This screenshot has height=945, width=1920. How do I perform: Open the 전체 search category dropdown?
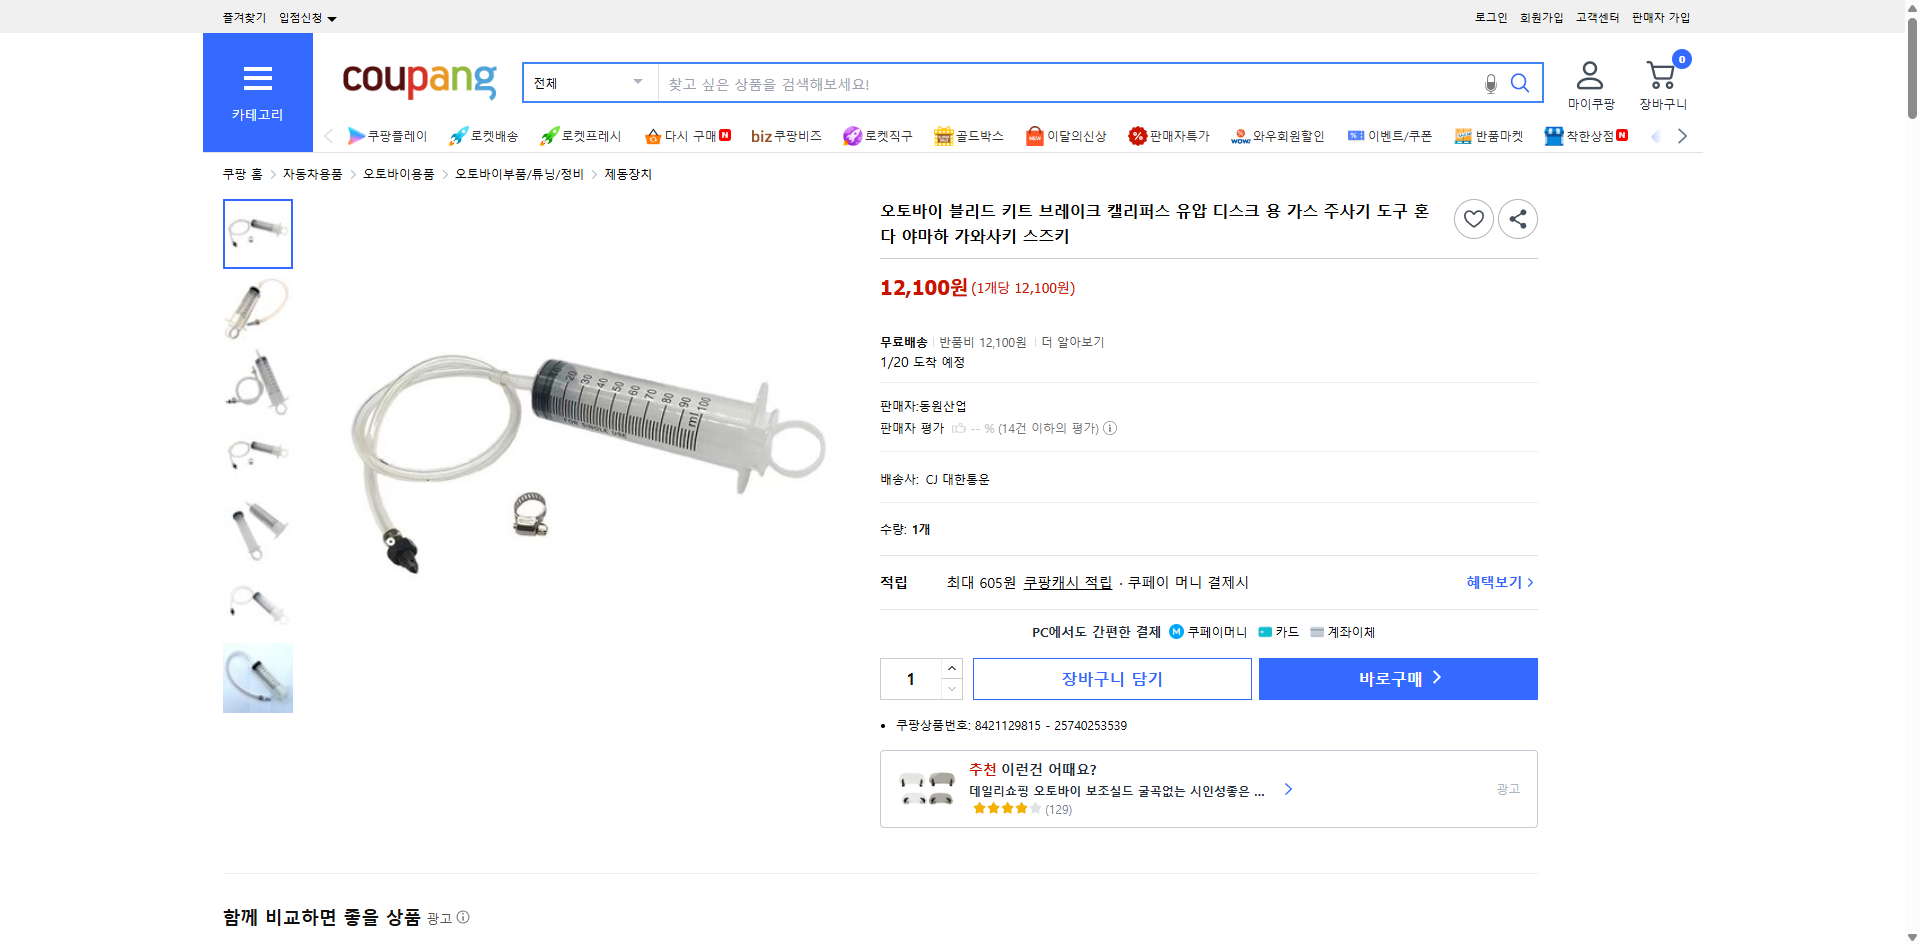588,83
